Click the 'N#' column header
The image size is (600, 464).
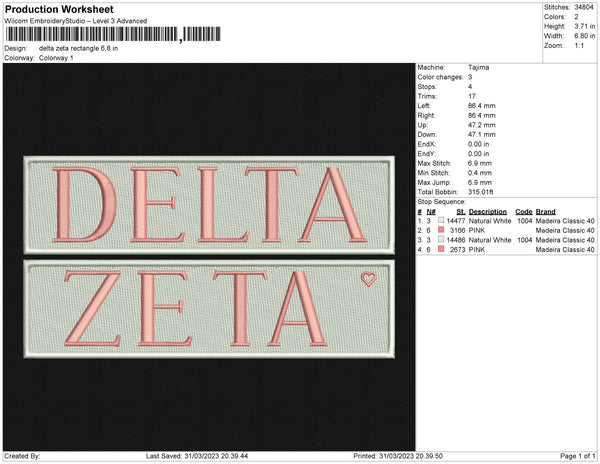tap(431, 212)
